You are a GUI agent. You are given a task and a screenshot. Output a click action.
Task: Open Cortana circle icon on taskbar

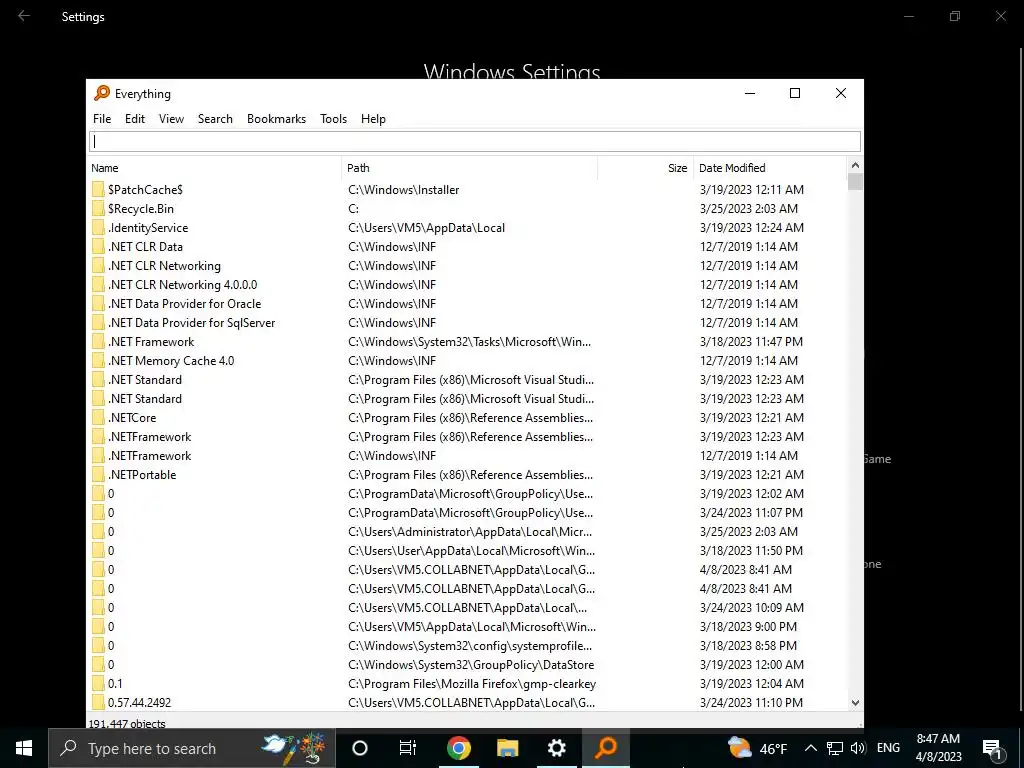(360, 748)
